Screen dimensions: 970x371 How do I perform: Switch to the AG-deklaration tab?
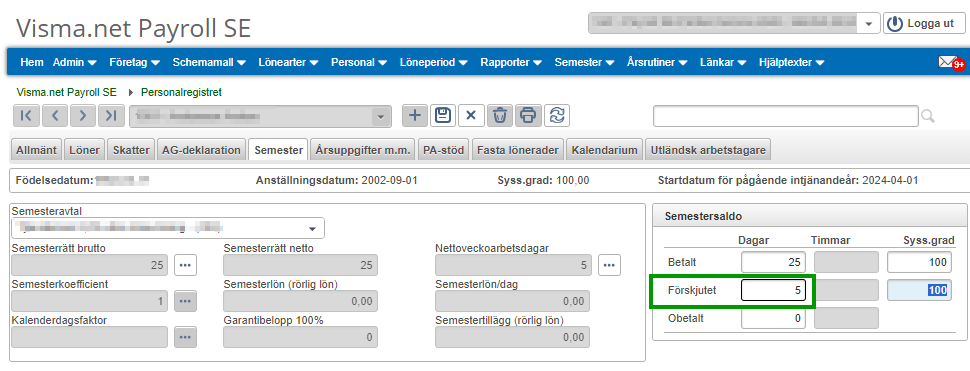(201, 150)
